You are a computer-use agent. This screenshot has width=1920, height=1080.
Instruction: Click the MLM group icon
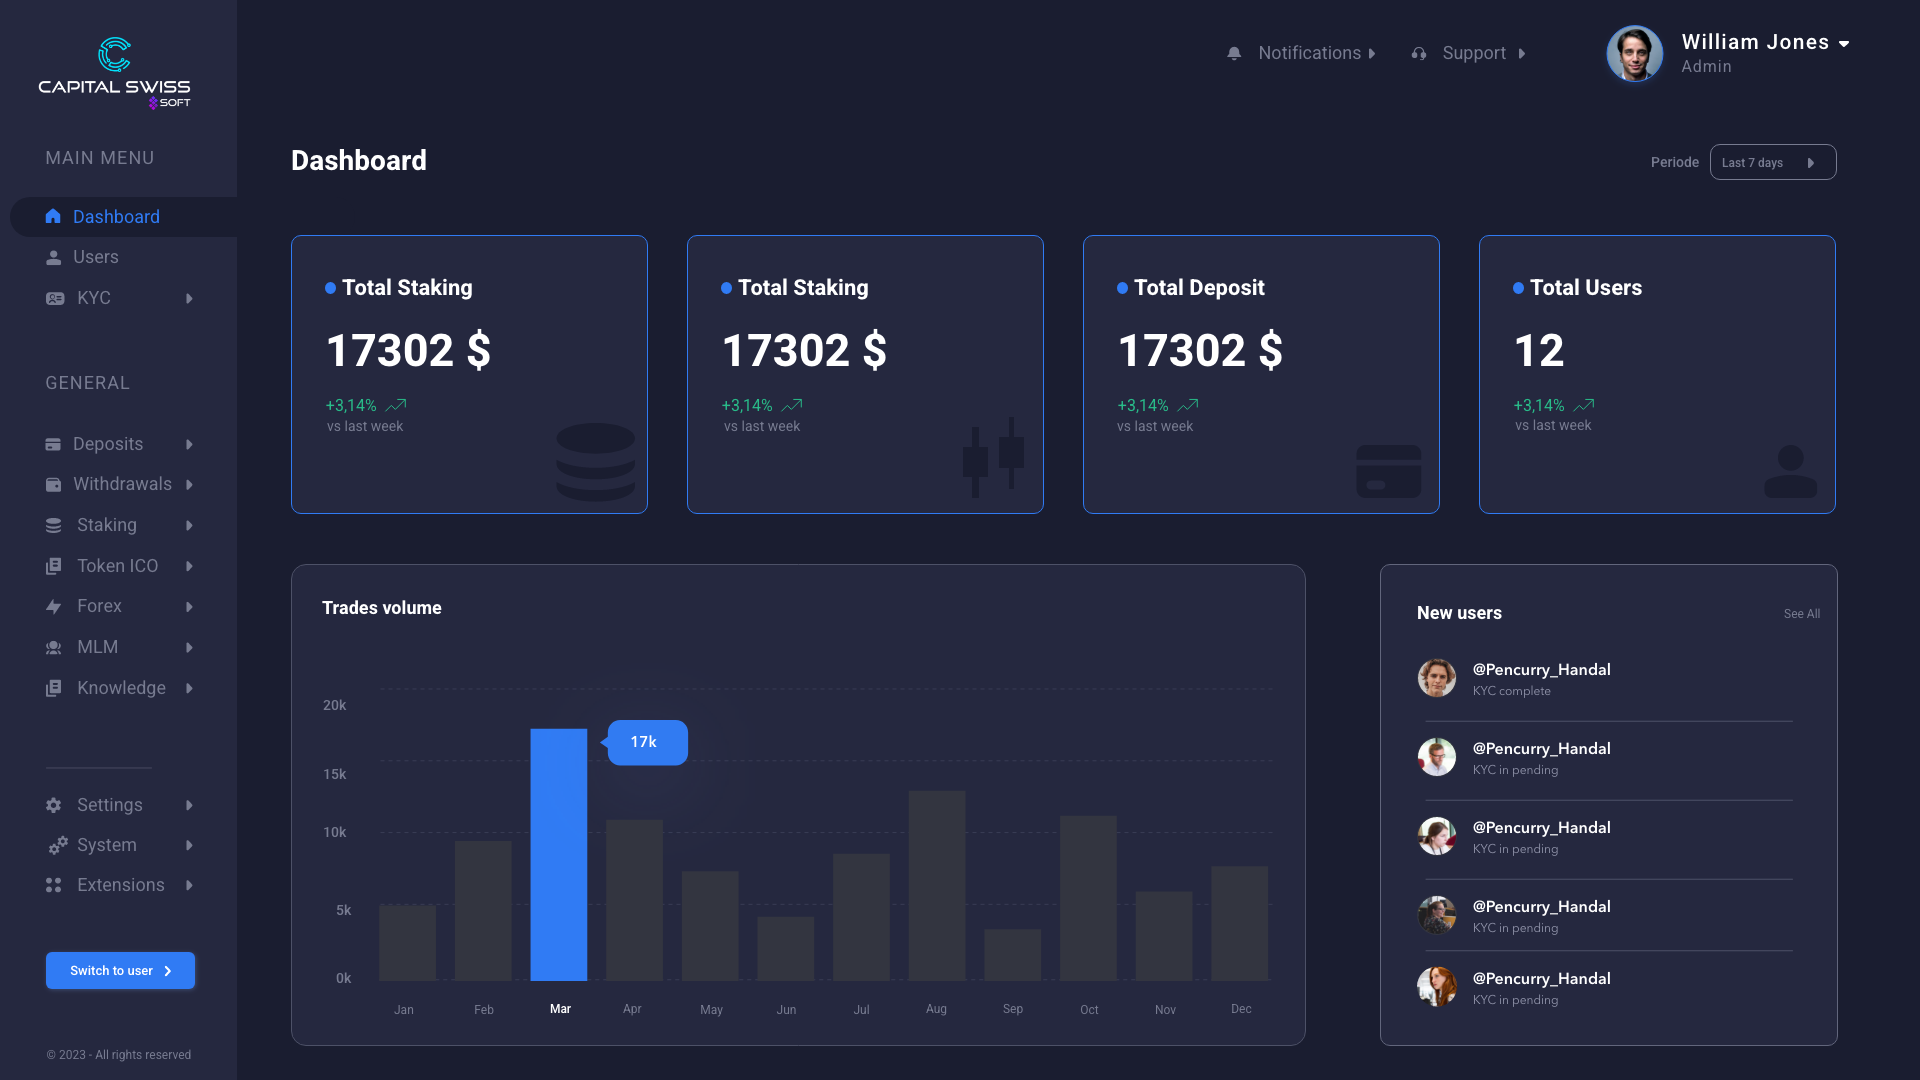54,648
